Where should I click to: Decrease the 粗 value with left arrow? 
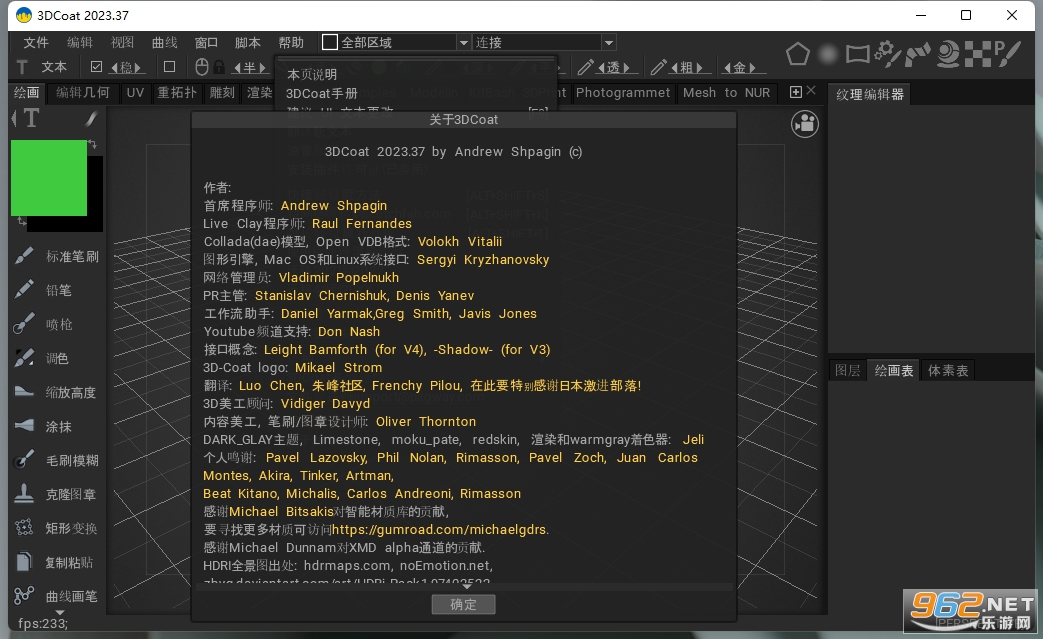tap(674, 67)
